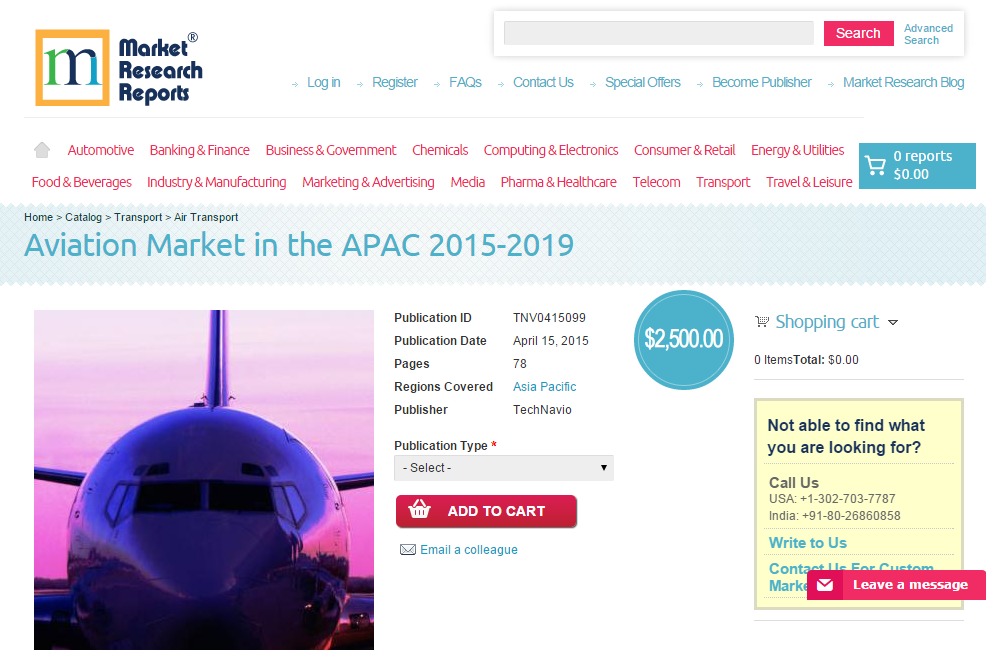Open the Publication Type select dropdown
Image resolution: width=986 pixels, height=653 pixels.
coord(503,467)
